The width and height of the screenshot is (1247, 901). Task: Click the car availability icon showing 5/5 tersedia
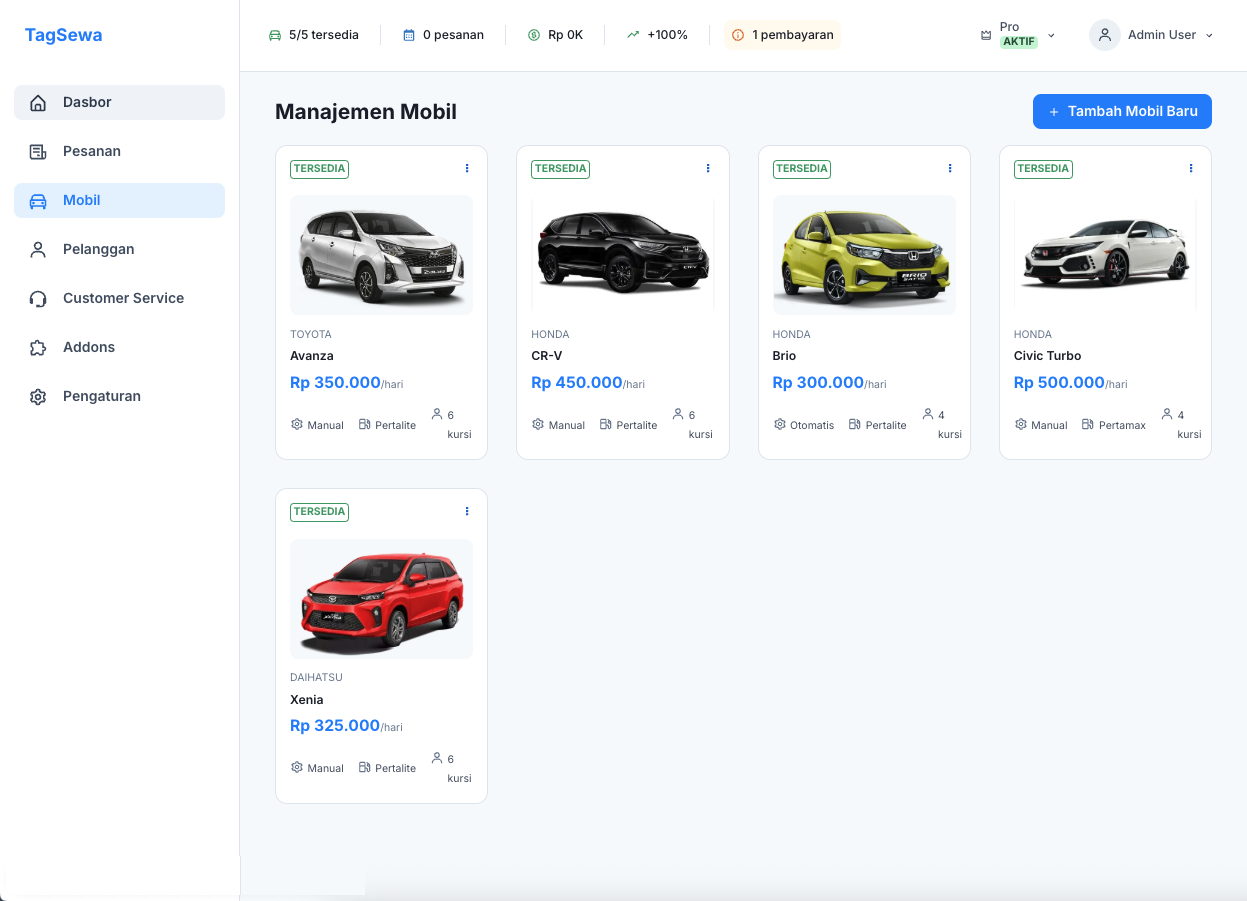coord(274,33)
